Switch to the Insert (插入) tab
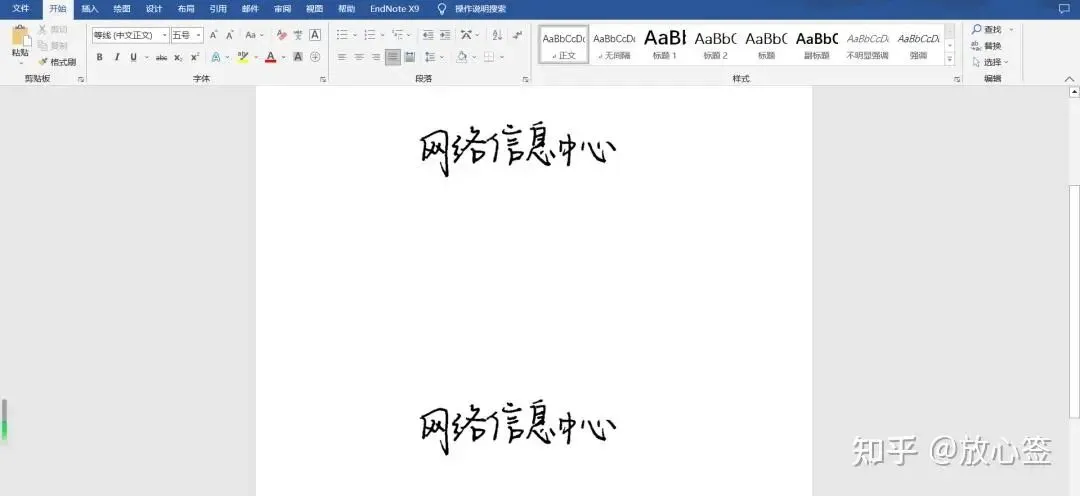The image size is (1080, 496). coord(90,9)
